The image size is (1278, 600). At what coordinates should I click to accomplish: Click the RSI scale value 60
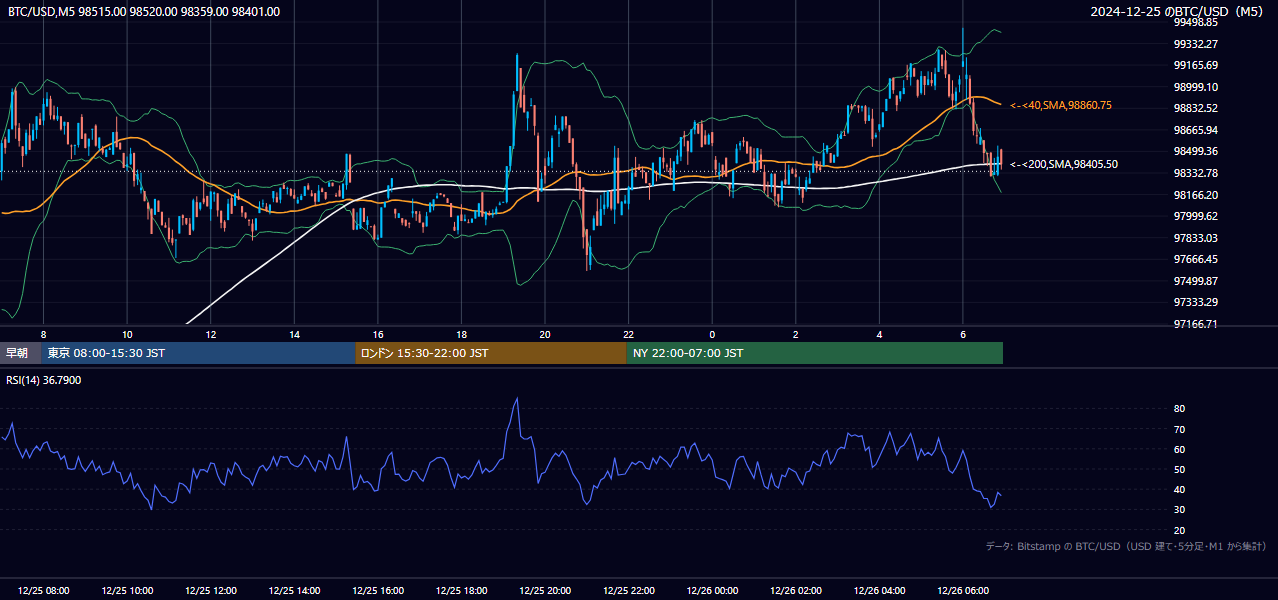tap(1179, 449)
